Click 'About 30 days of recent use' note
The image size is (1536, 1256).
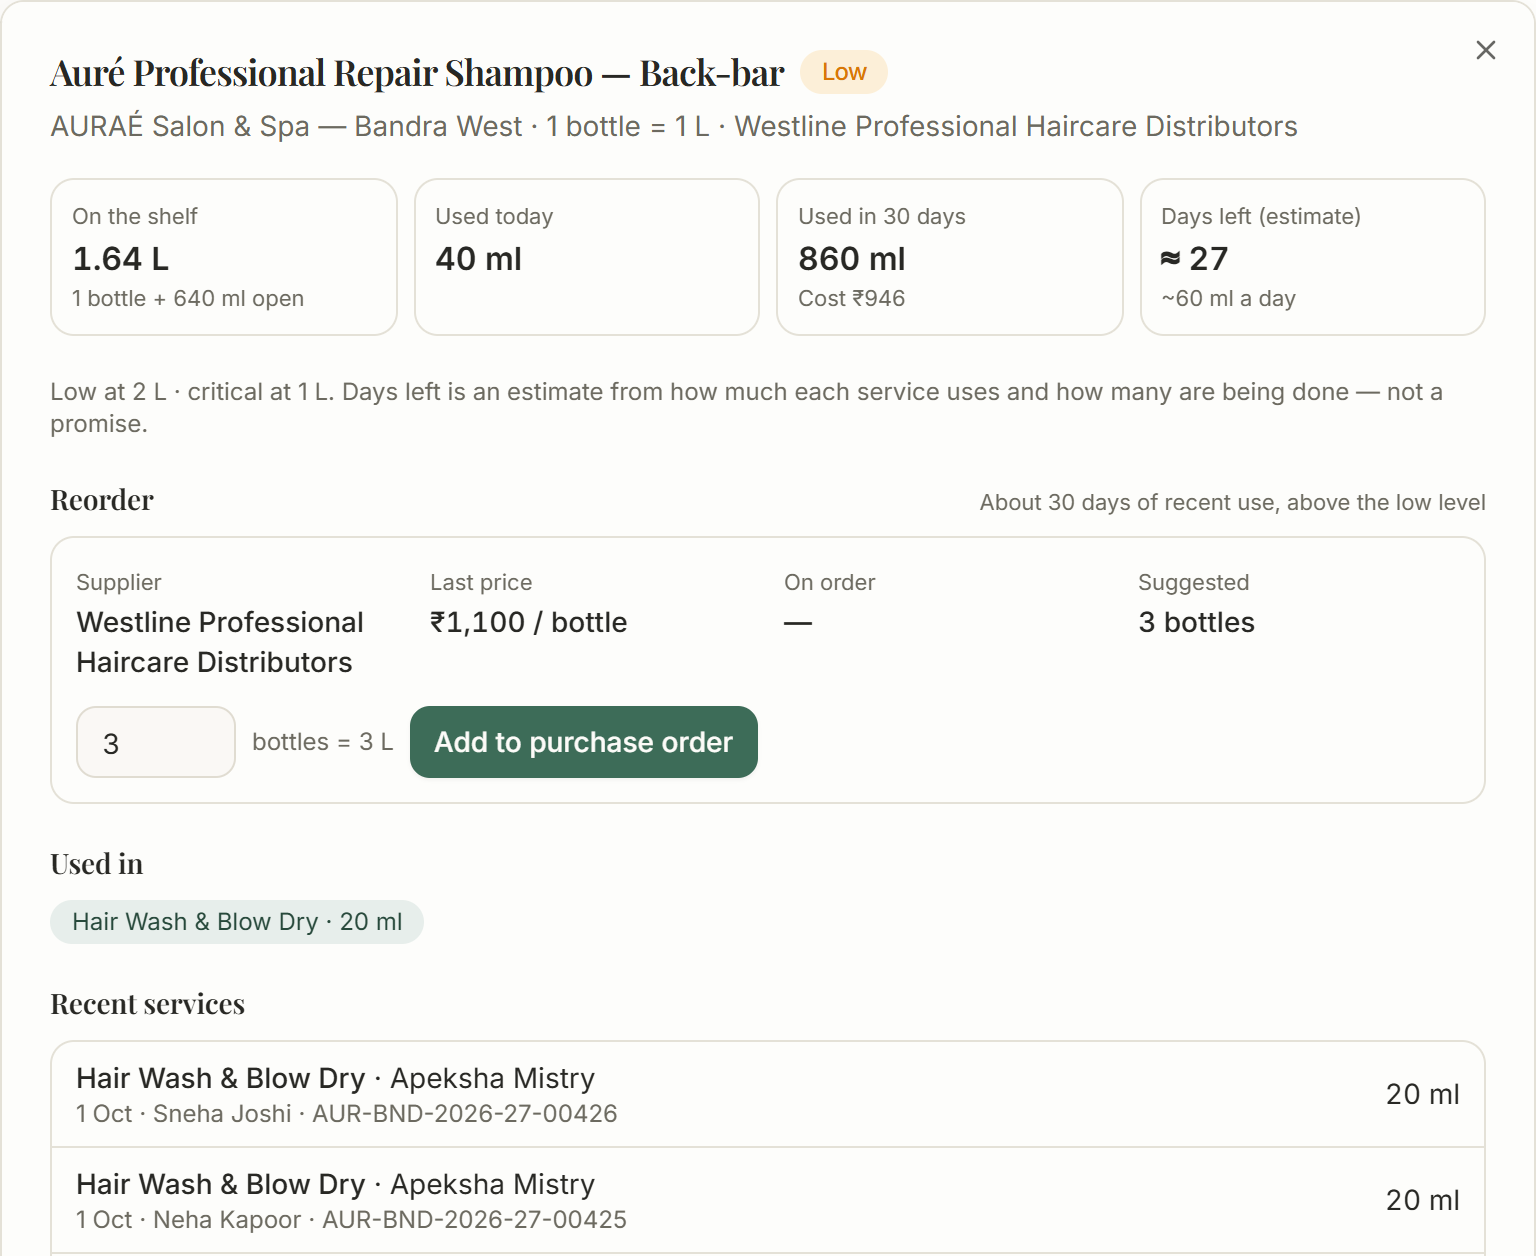pos(1232,502)
